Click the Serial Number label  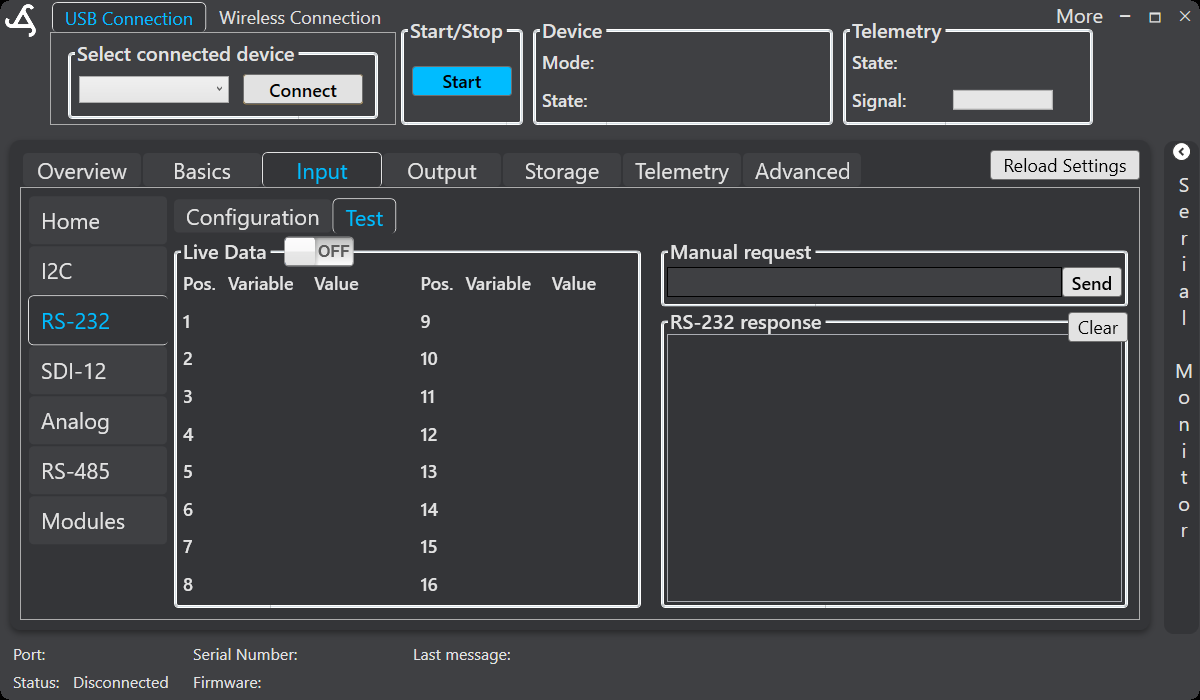coord(245,655)
